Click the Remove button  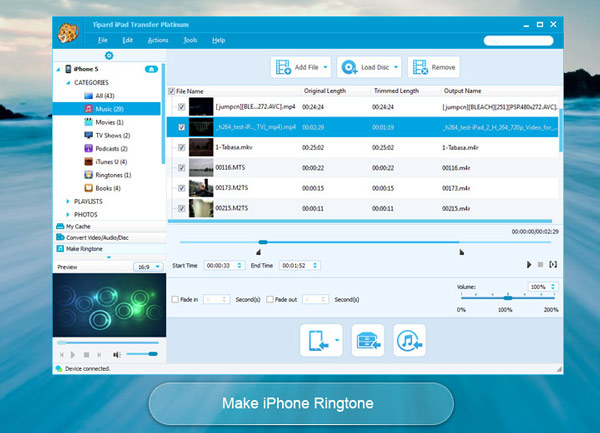(434, 67)
